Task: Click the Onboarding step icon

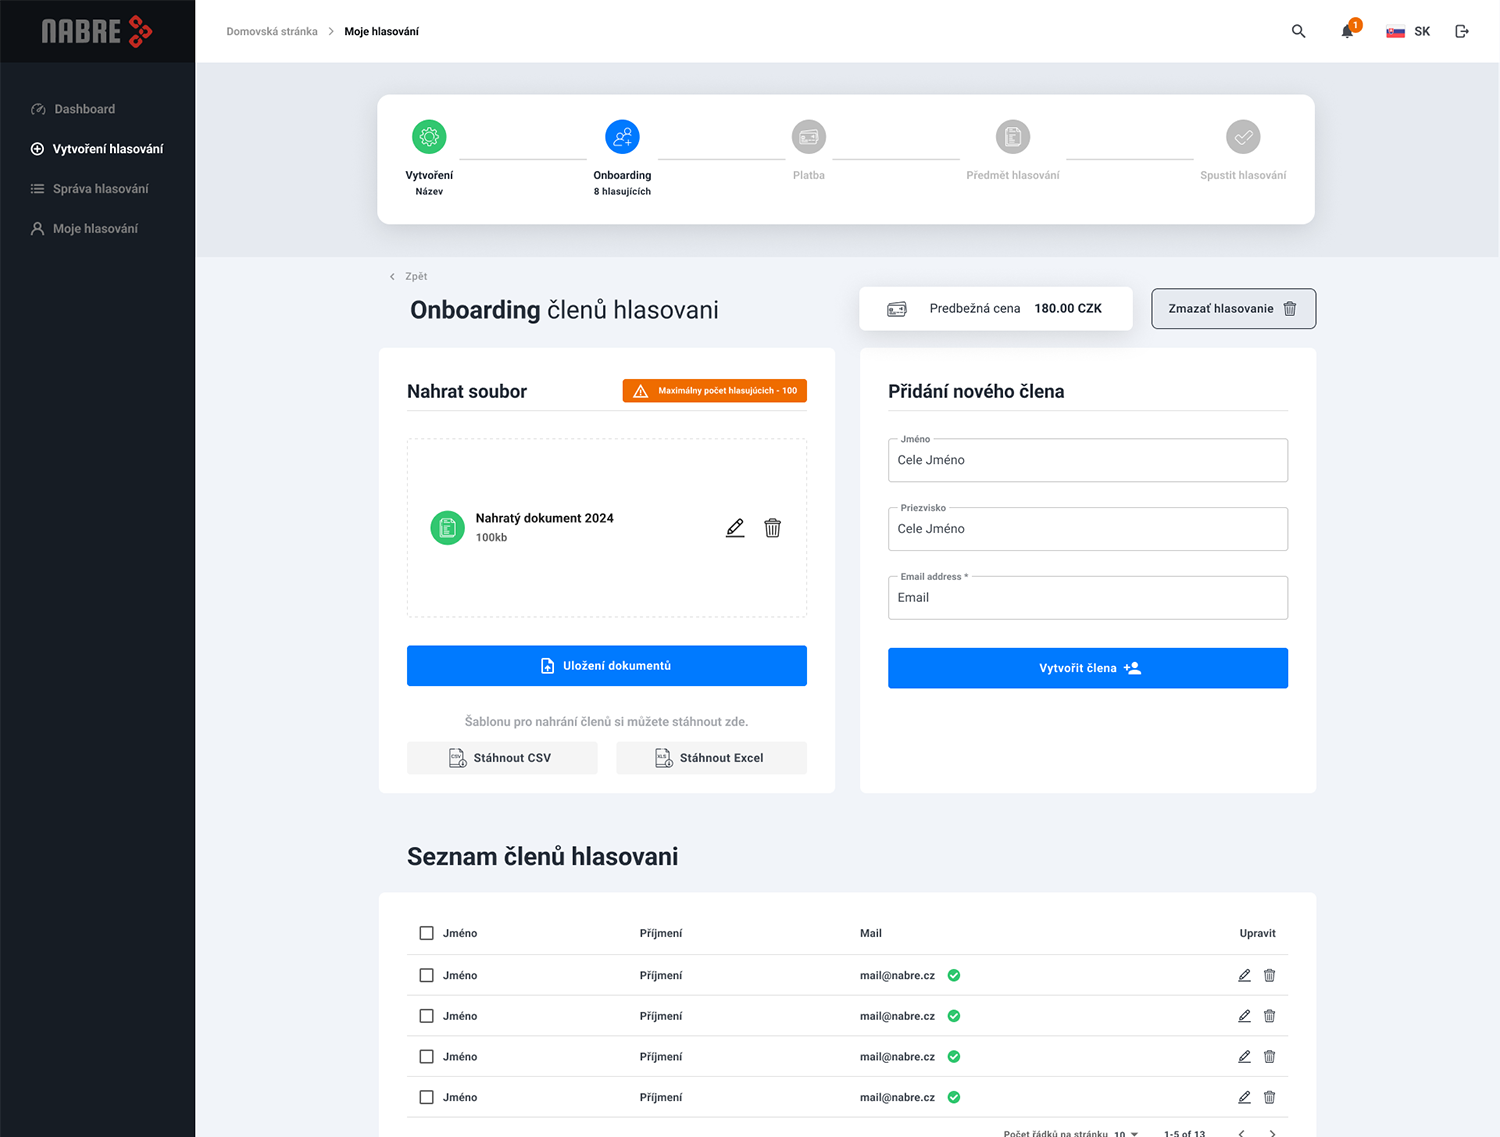Action: tap(622, 137)
